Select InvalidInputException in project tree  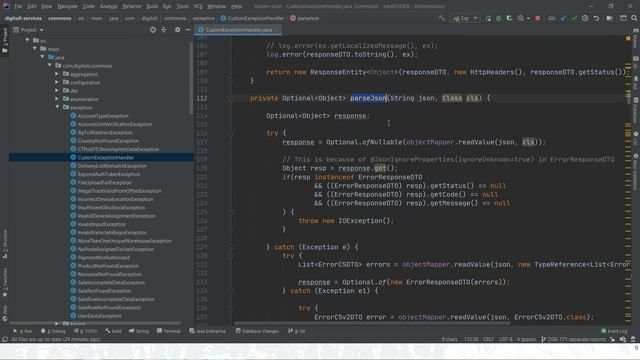click(x=102, y=224)
